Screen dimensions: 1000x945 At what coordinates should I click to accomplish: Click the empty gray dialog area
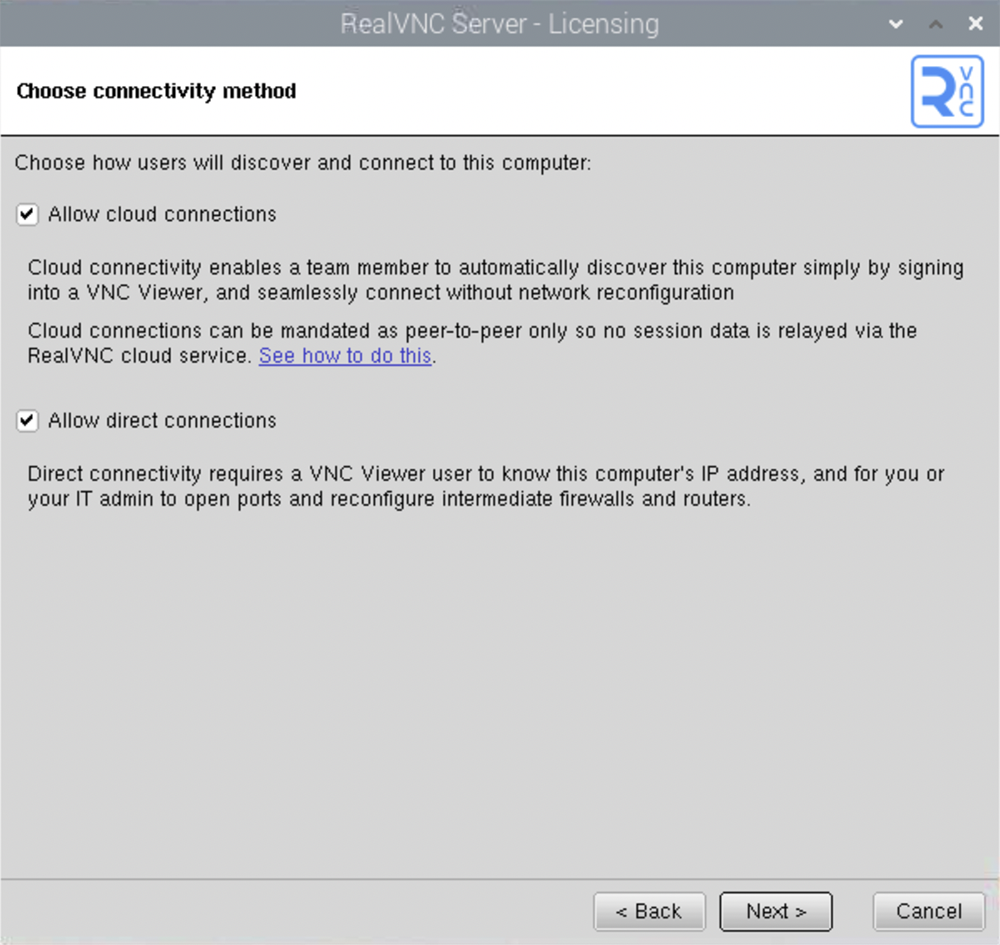(x=500, y=695)
